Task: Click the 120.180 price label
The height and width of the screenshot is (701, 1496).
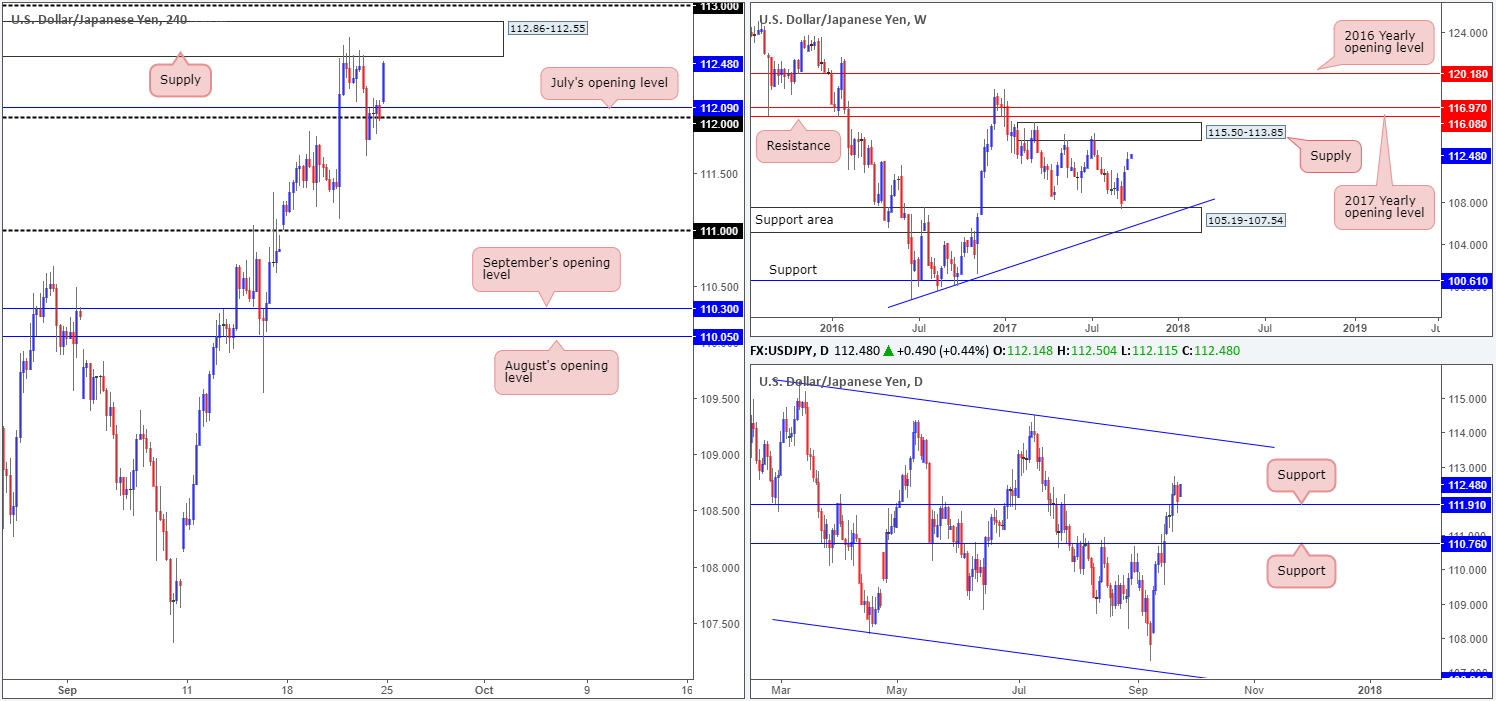Action: 1466,74
